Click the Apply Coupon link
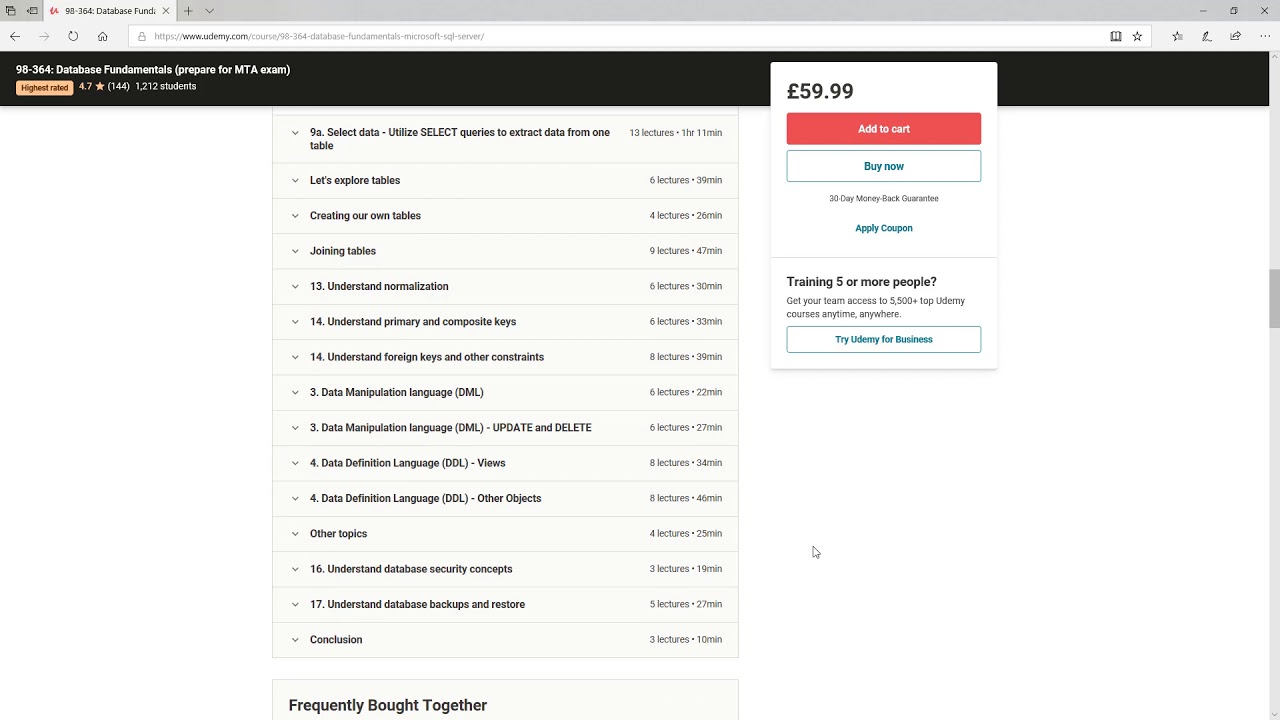 883,228
